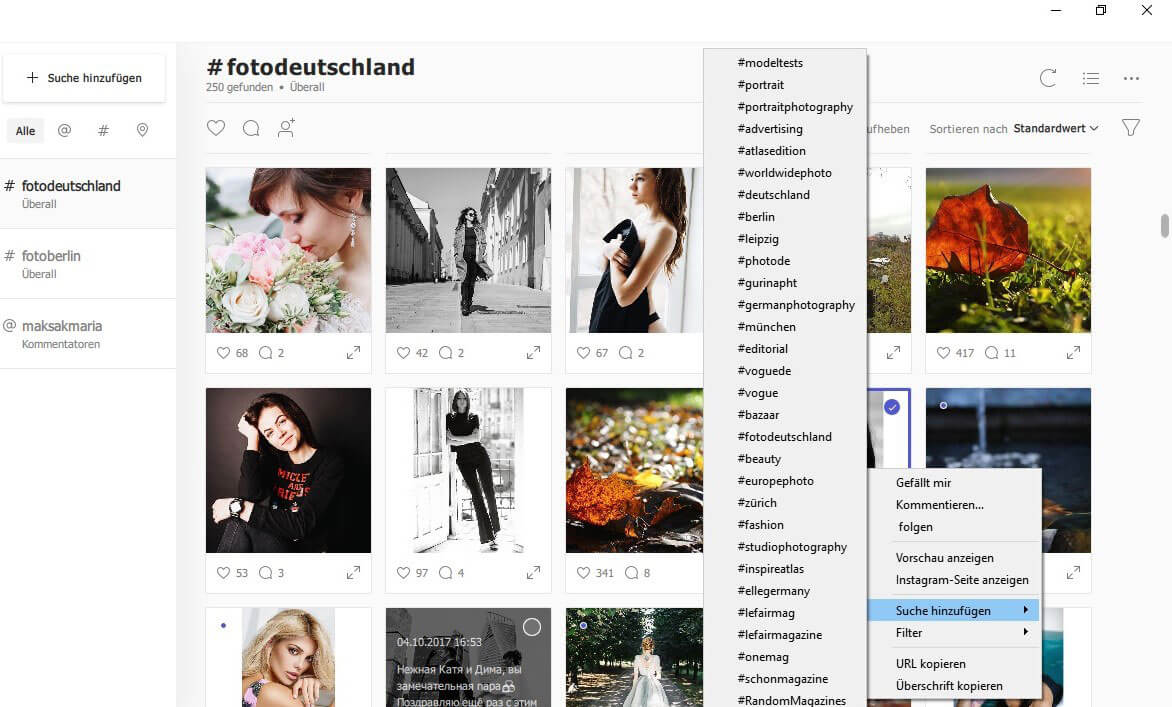Expand the wedding bouquet photo preview

point(353,353)
